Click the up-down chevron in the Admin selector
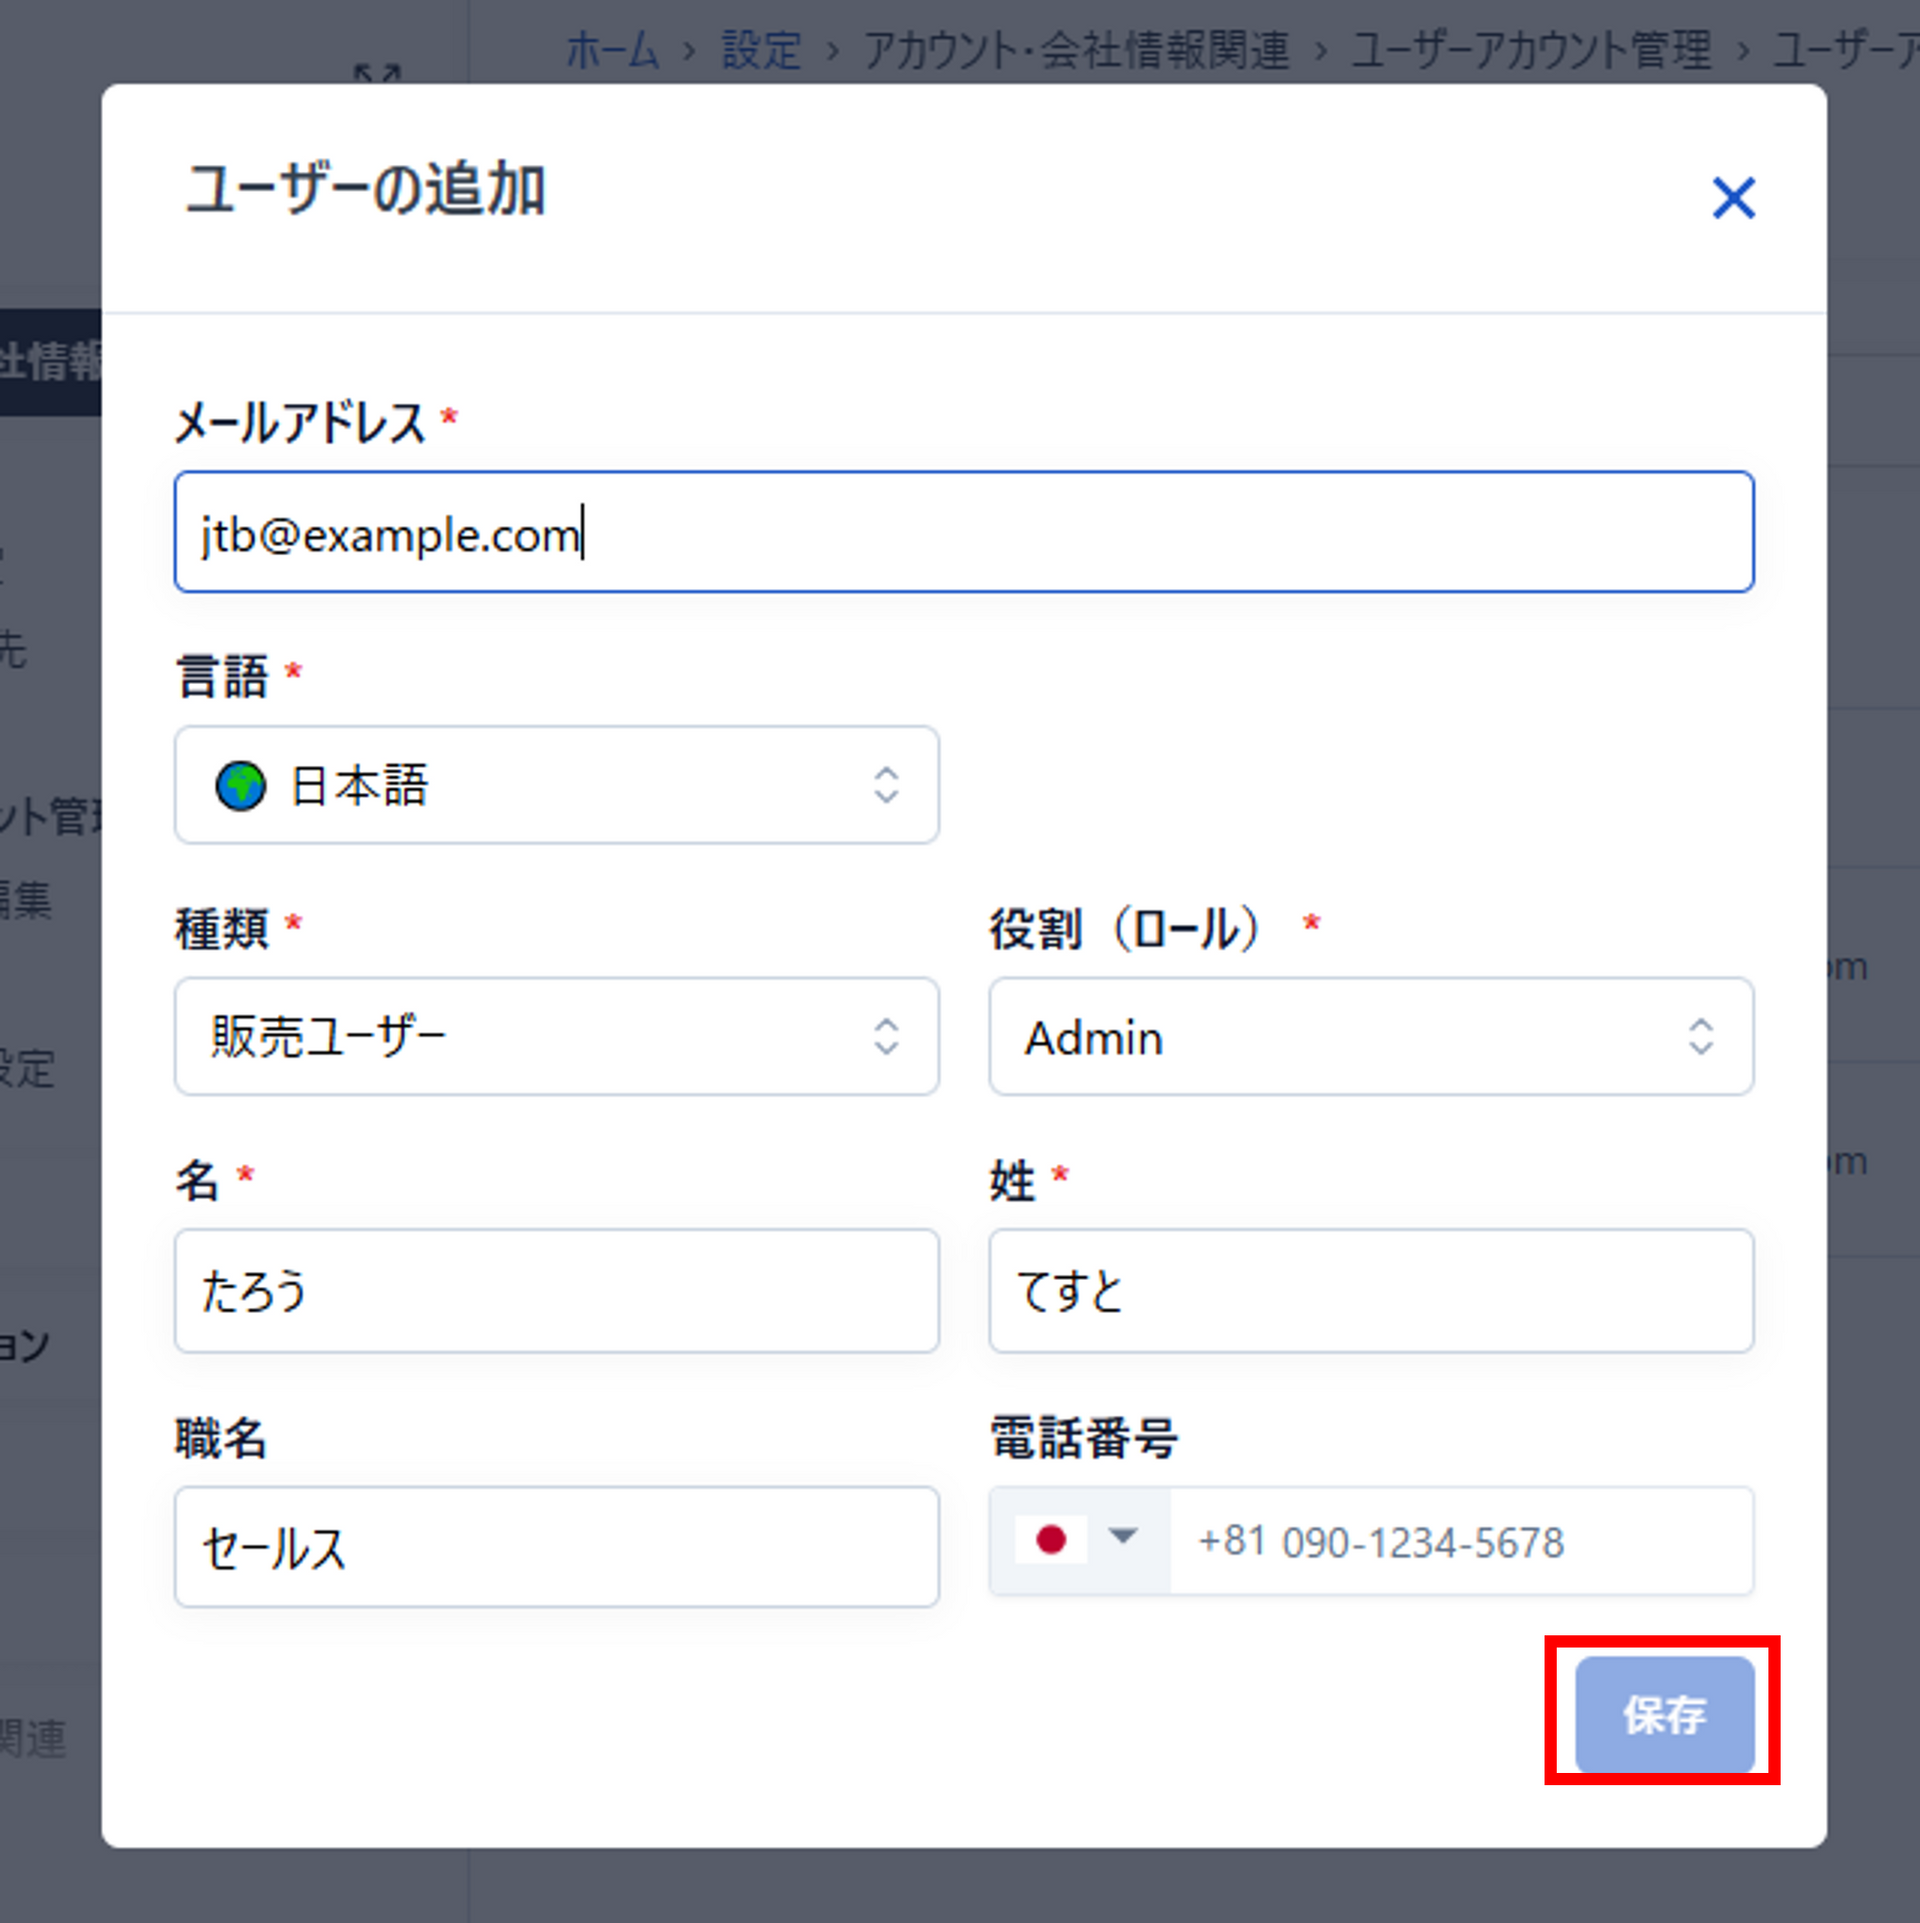 click(1701, 1037)
